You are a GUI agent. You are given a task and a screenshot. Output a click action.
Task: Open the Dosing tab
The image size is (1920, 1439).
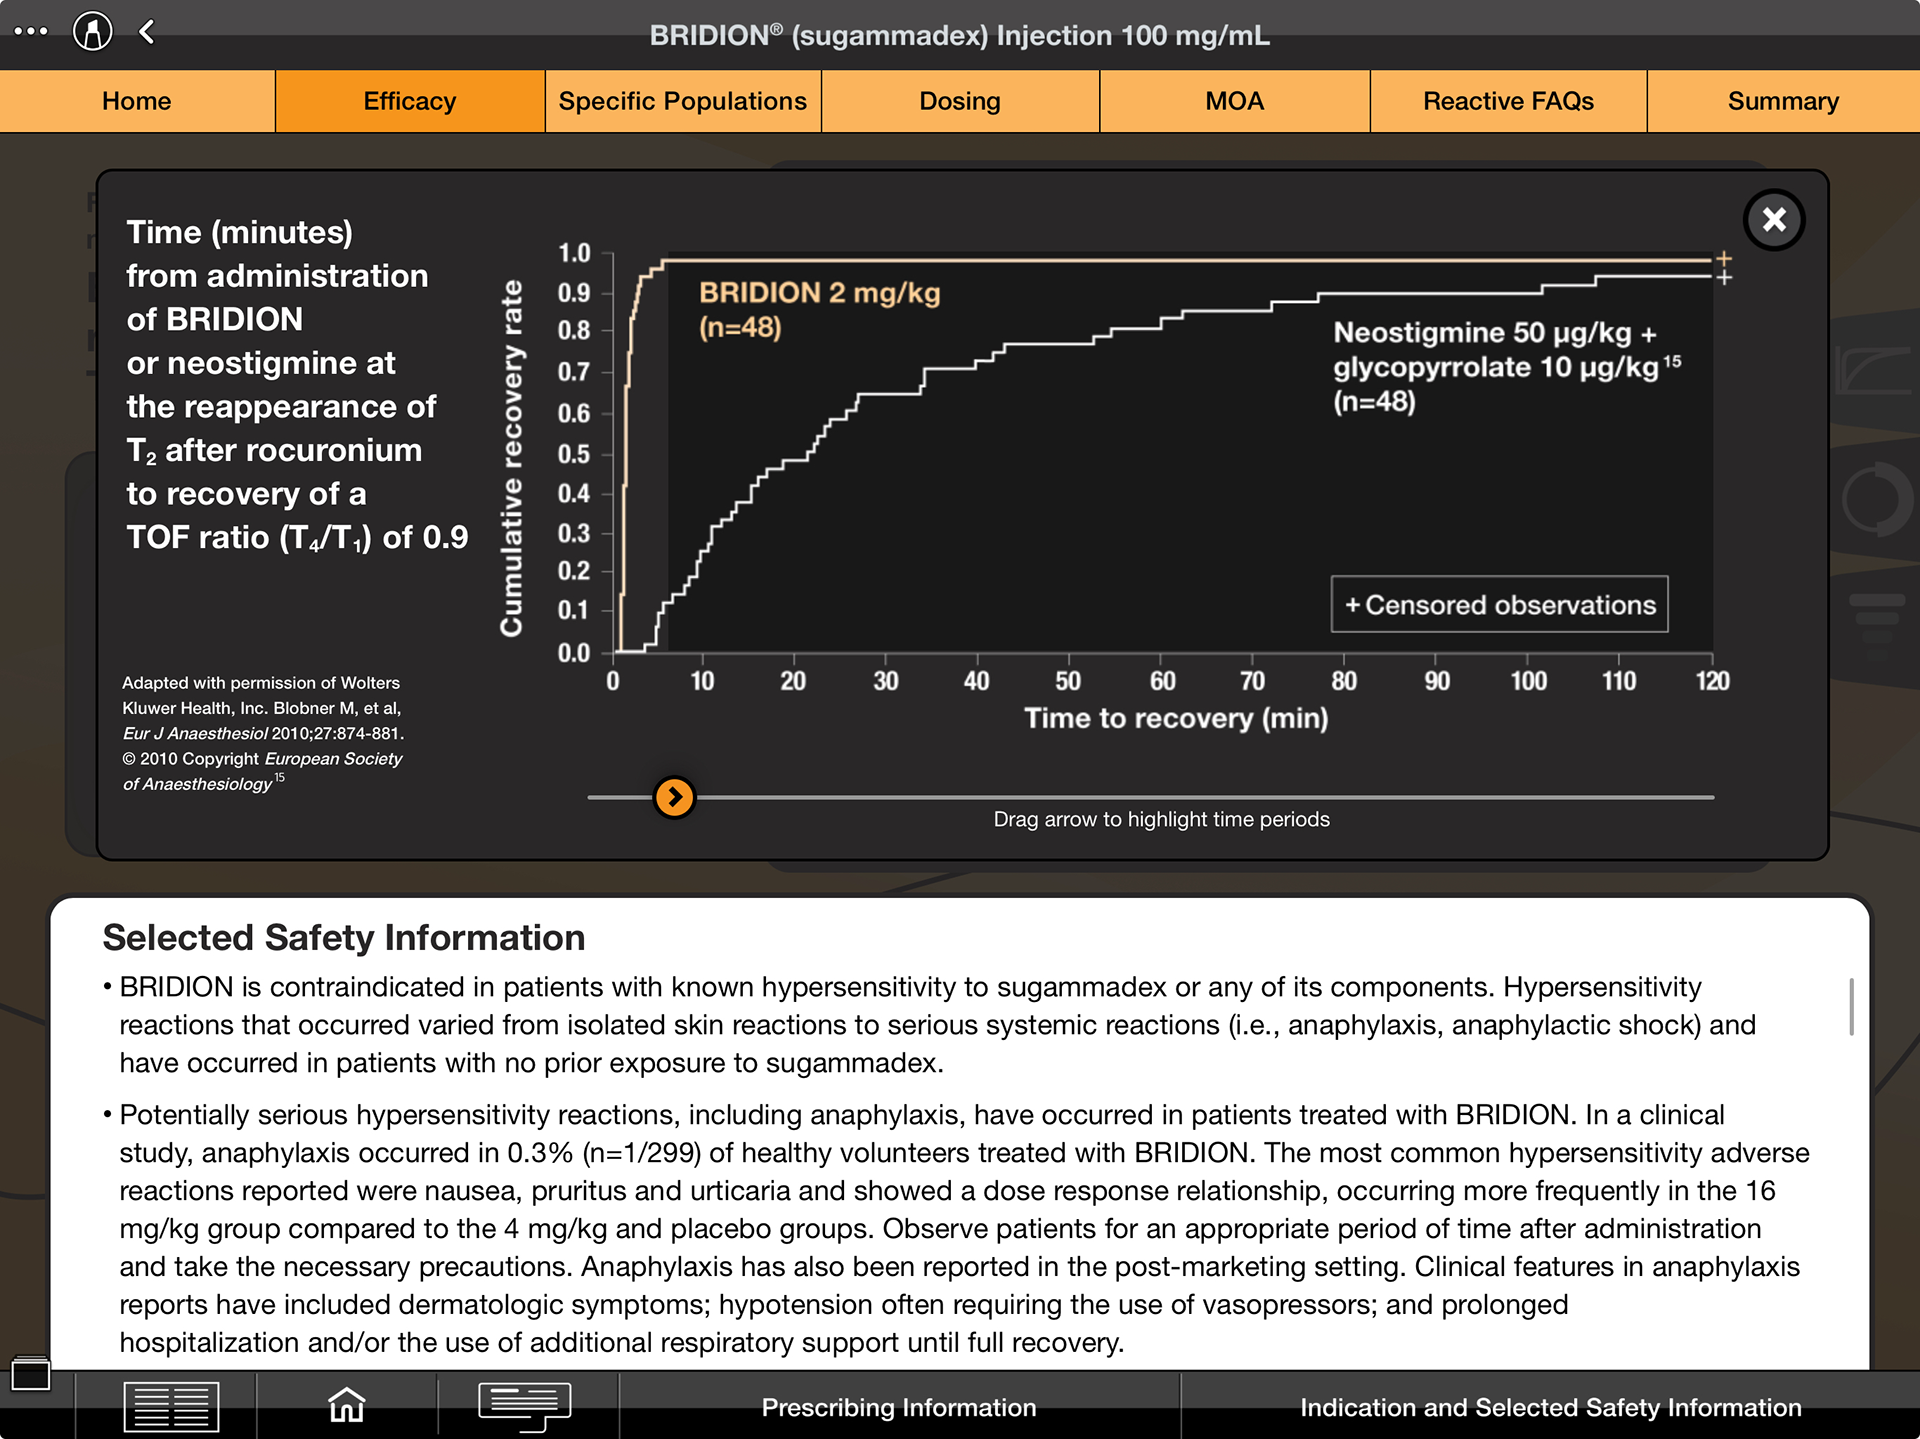pos(960,101)
